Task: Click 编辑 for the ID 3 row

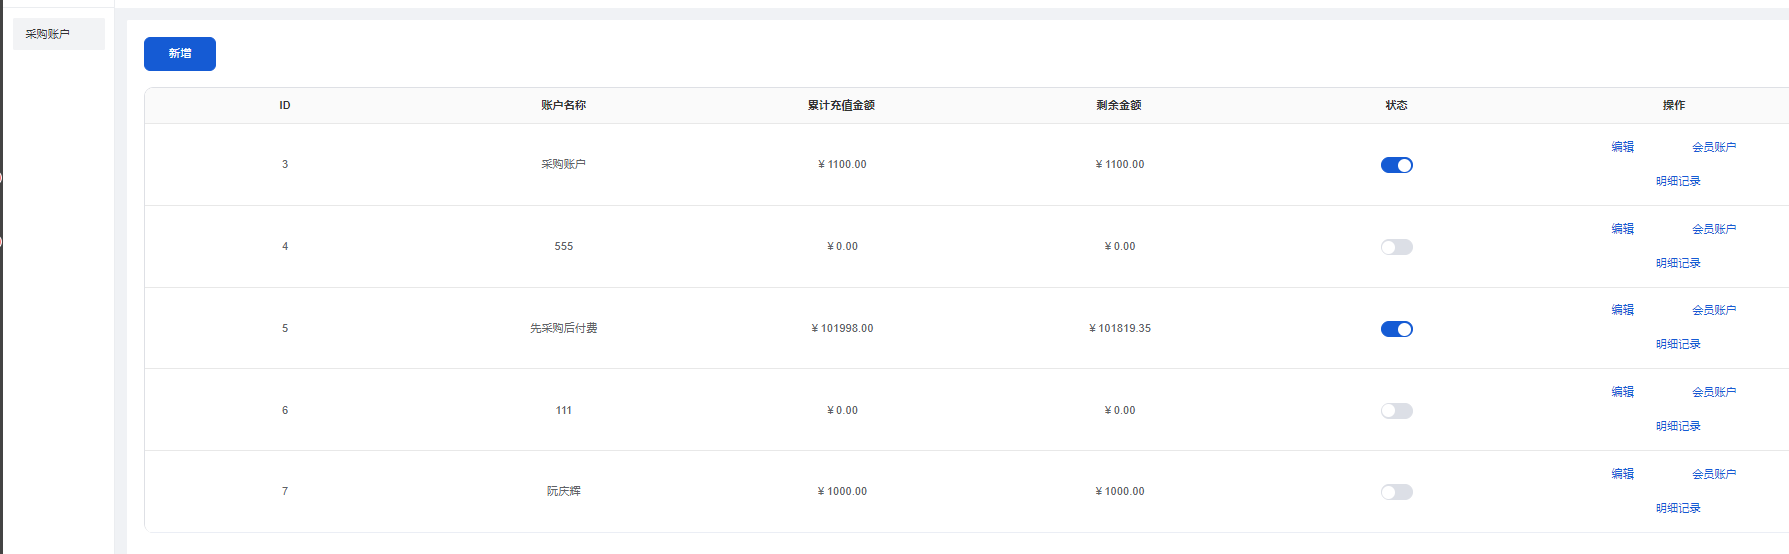Action: point(1622,147)
